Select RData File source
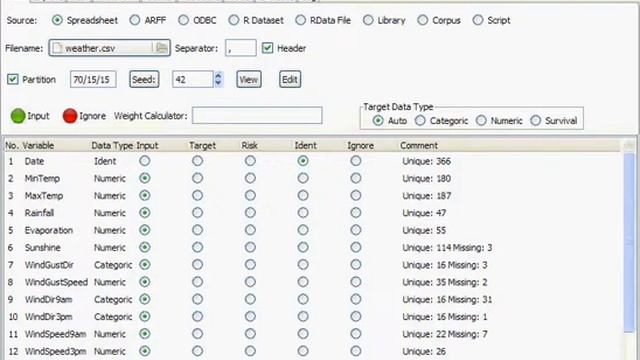The image size is (640, 360). point(300,20)
